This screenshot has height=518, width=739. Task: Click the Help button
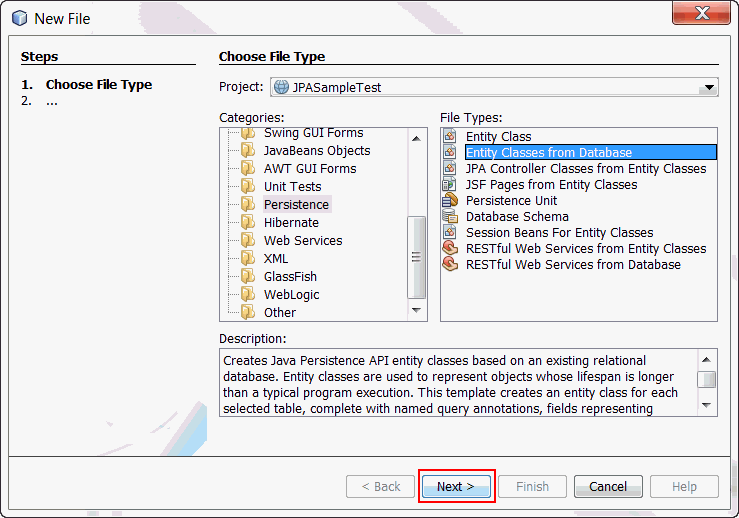coord(684,486)
